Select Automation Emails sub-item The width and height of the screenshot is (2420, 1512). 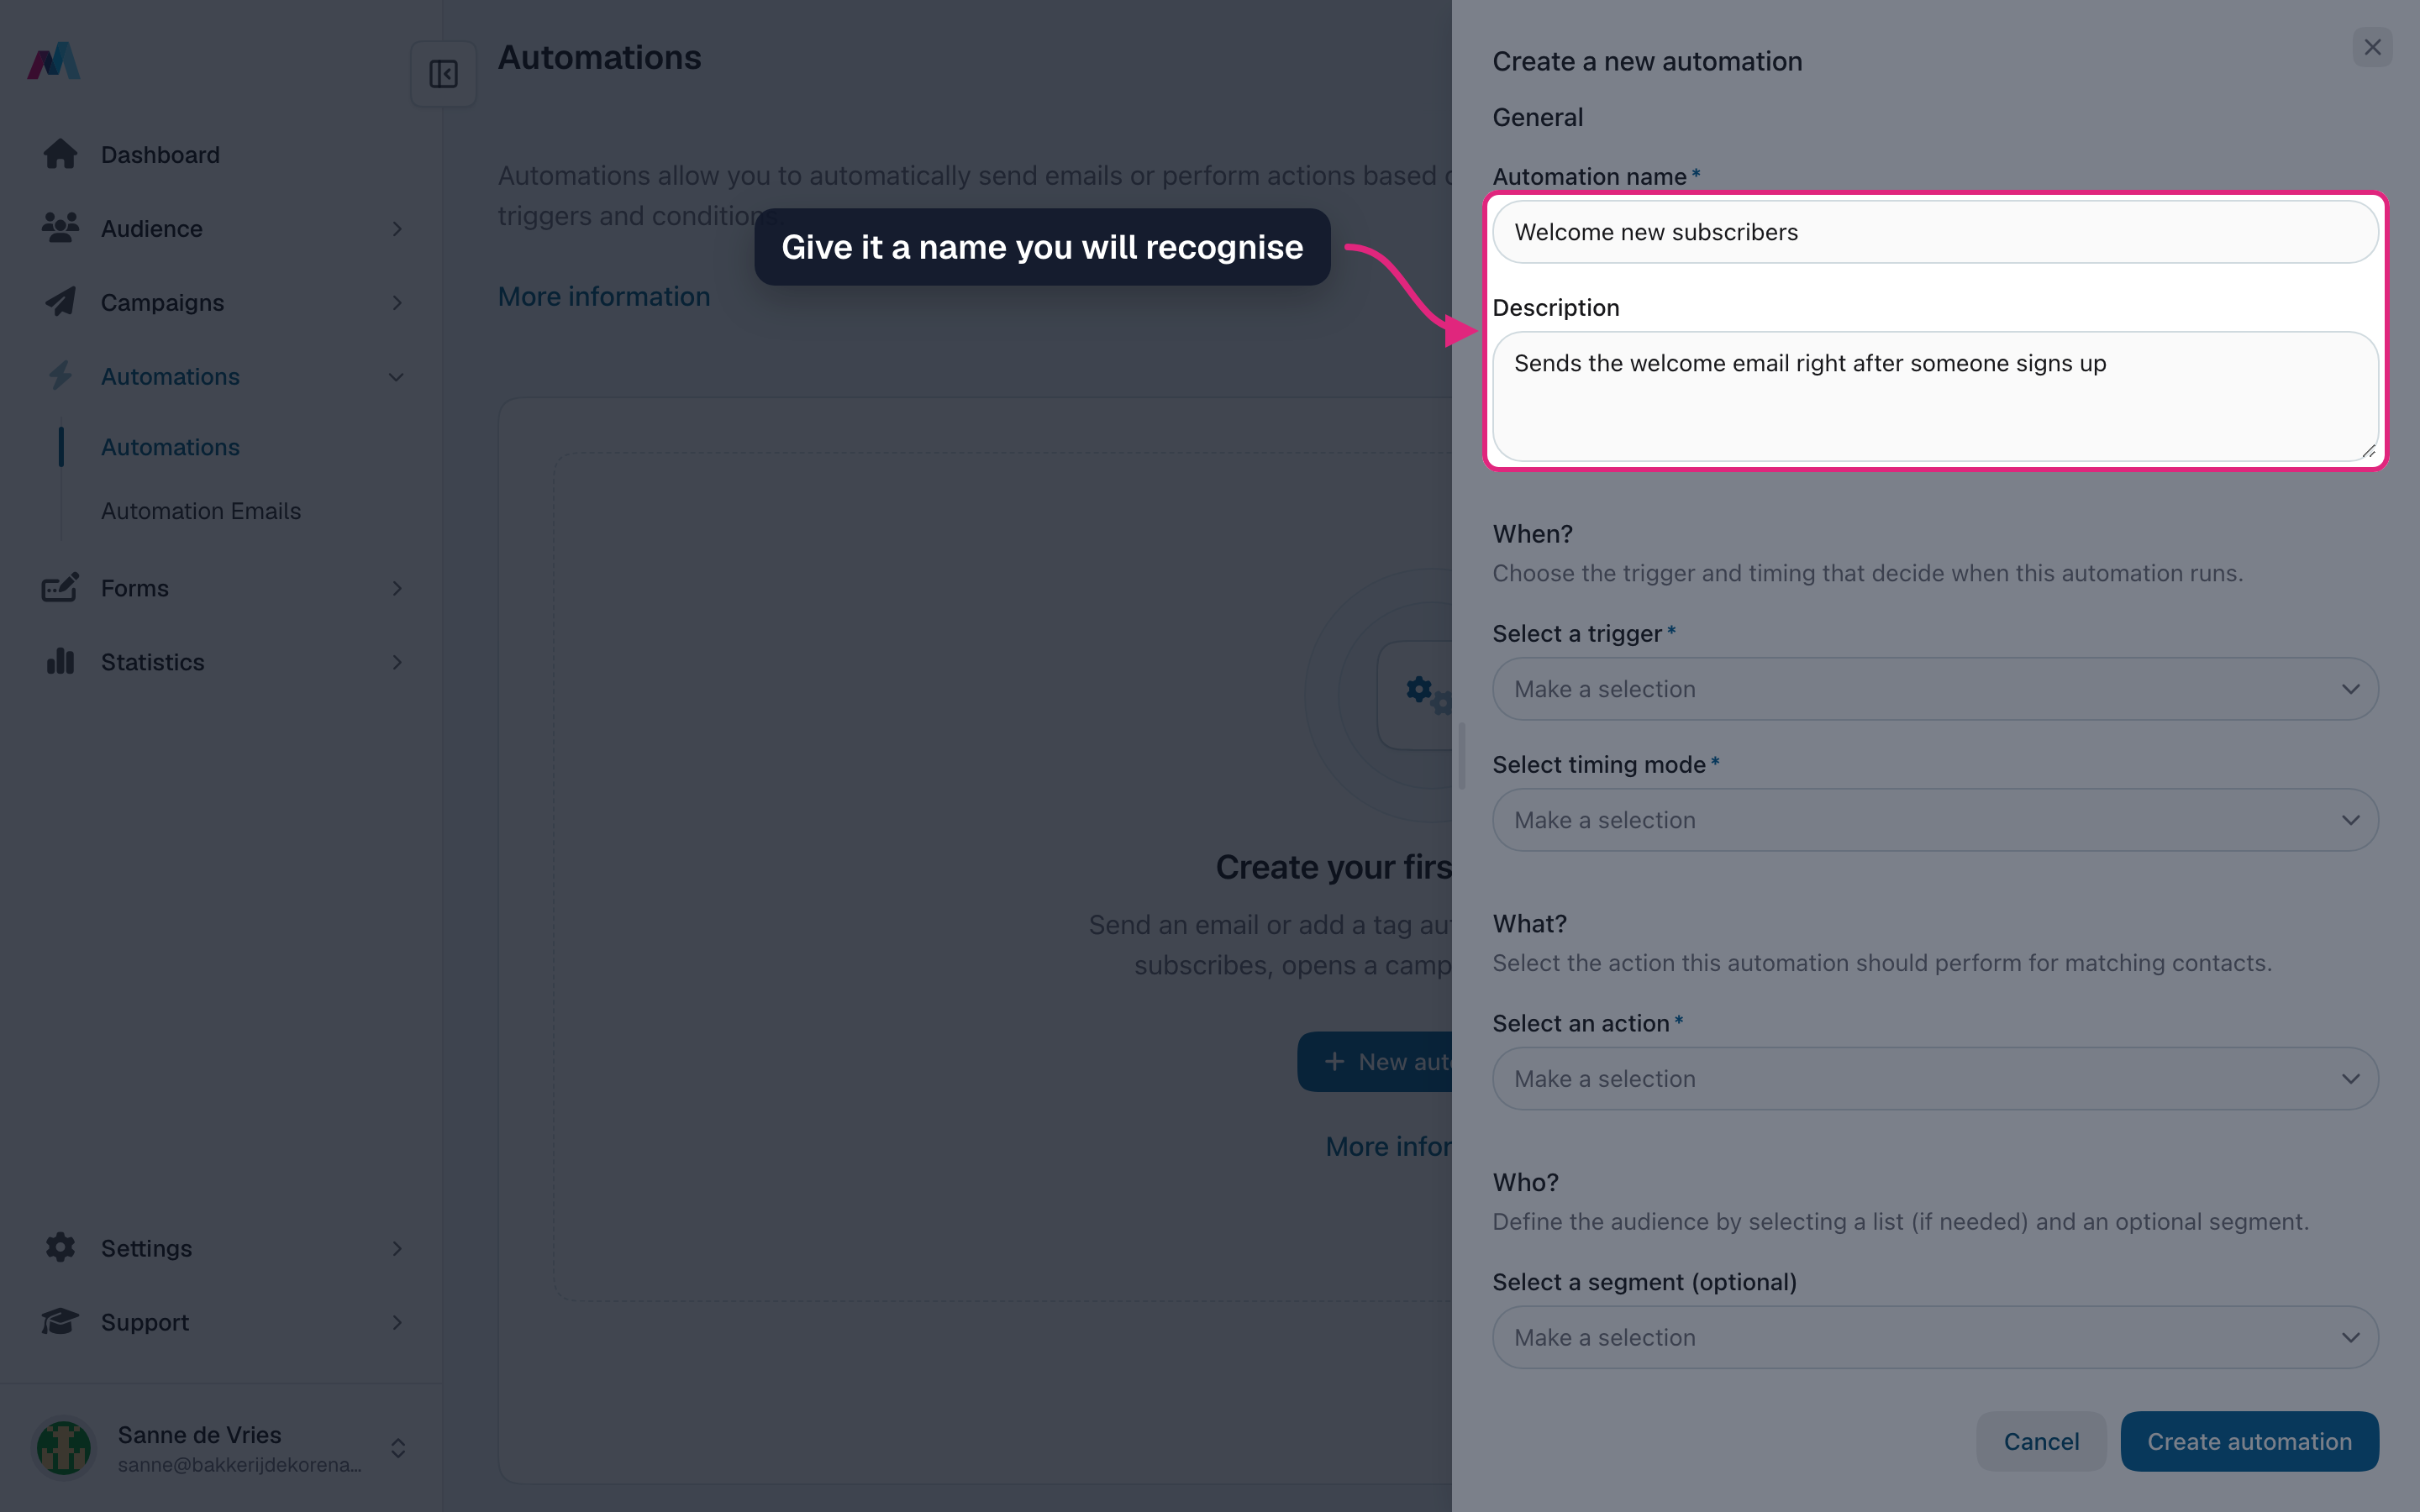(201, 511)
